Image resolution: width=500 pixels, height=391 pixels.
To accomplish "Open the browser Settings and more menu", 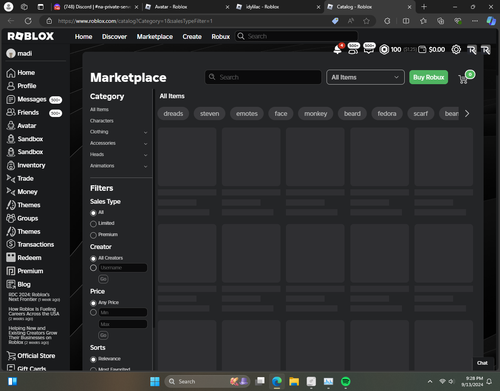I will click(475, 21).
